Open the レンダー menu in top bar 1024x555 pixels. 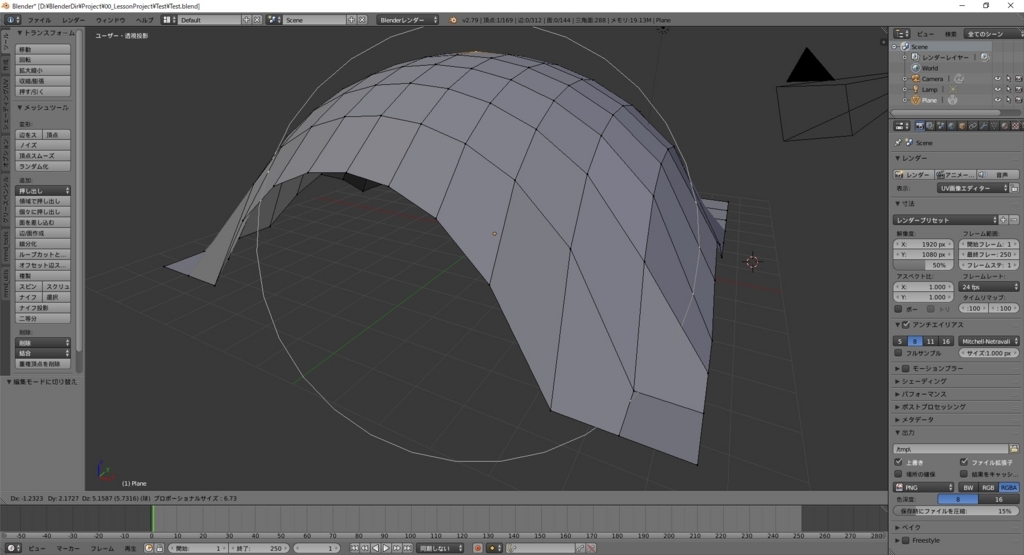coord(73,20)
